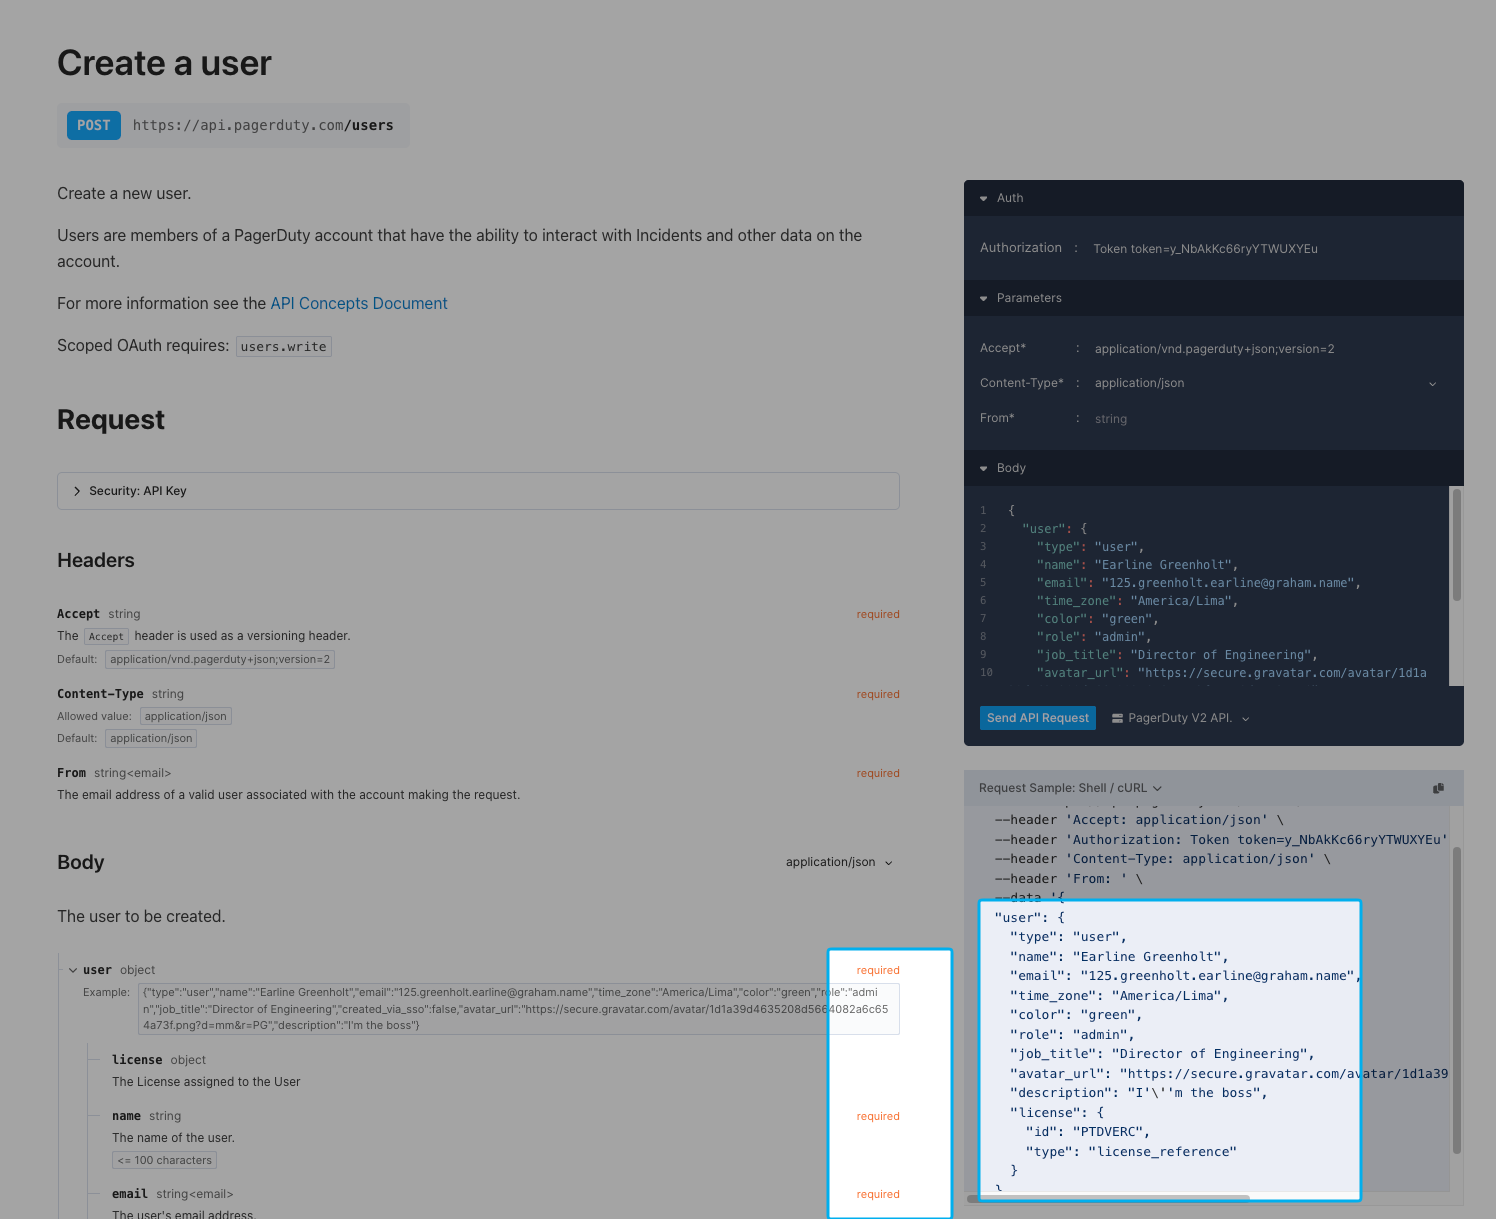Click the Accept parameter value field
Screen dimensions: 1496x1219
(x=1266, y=349)
